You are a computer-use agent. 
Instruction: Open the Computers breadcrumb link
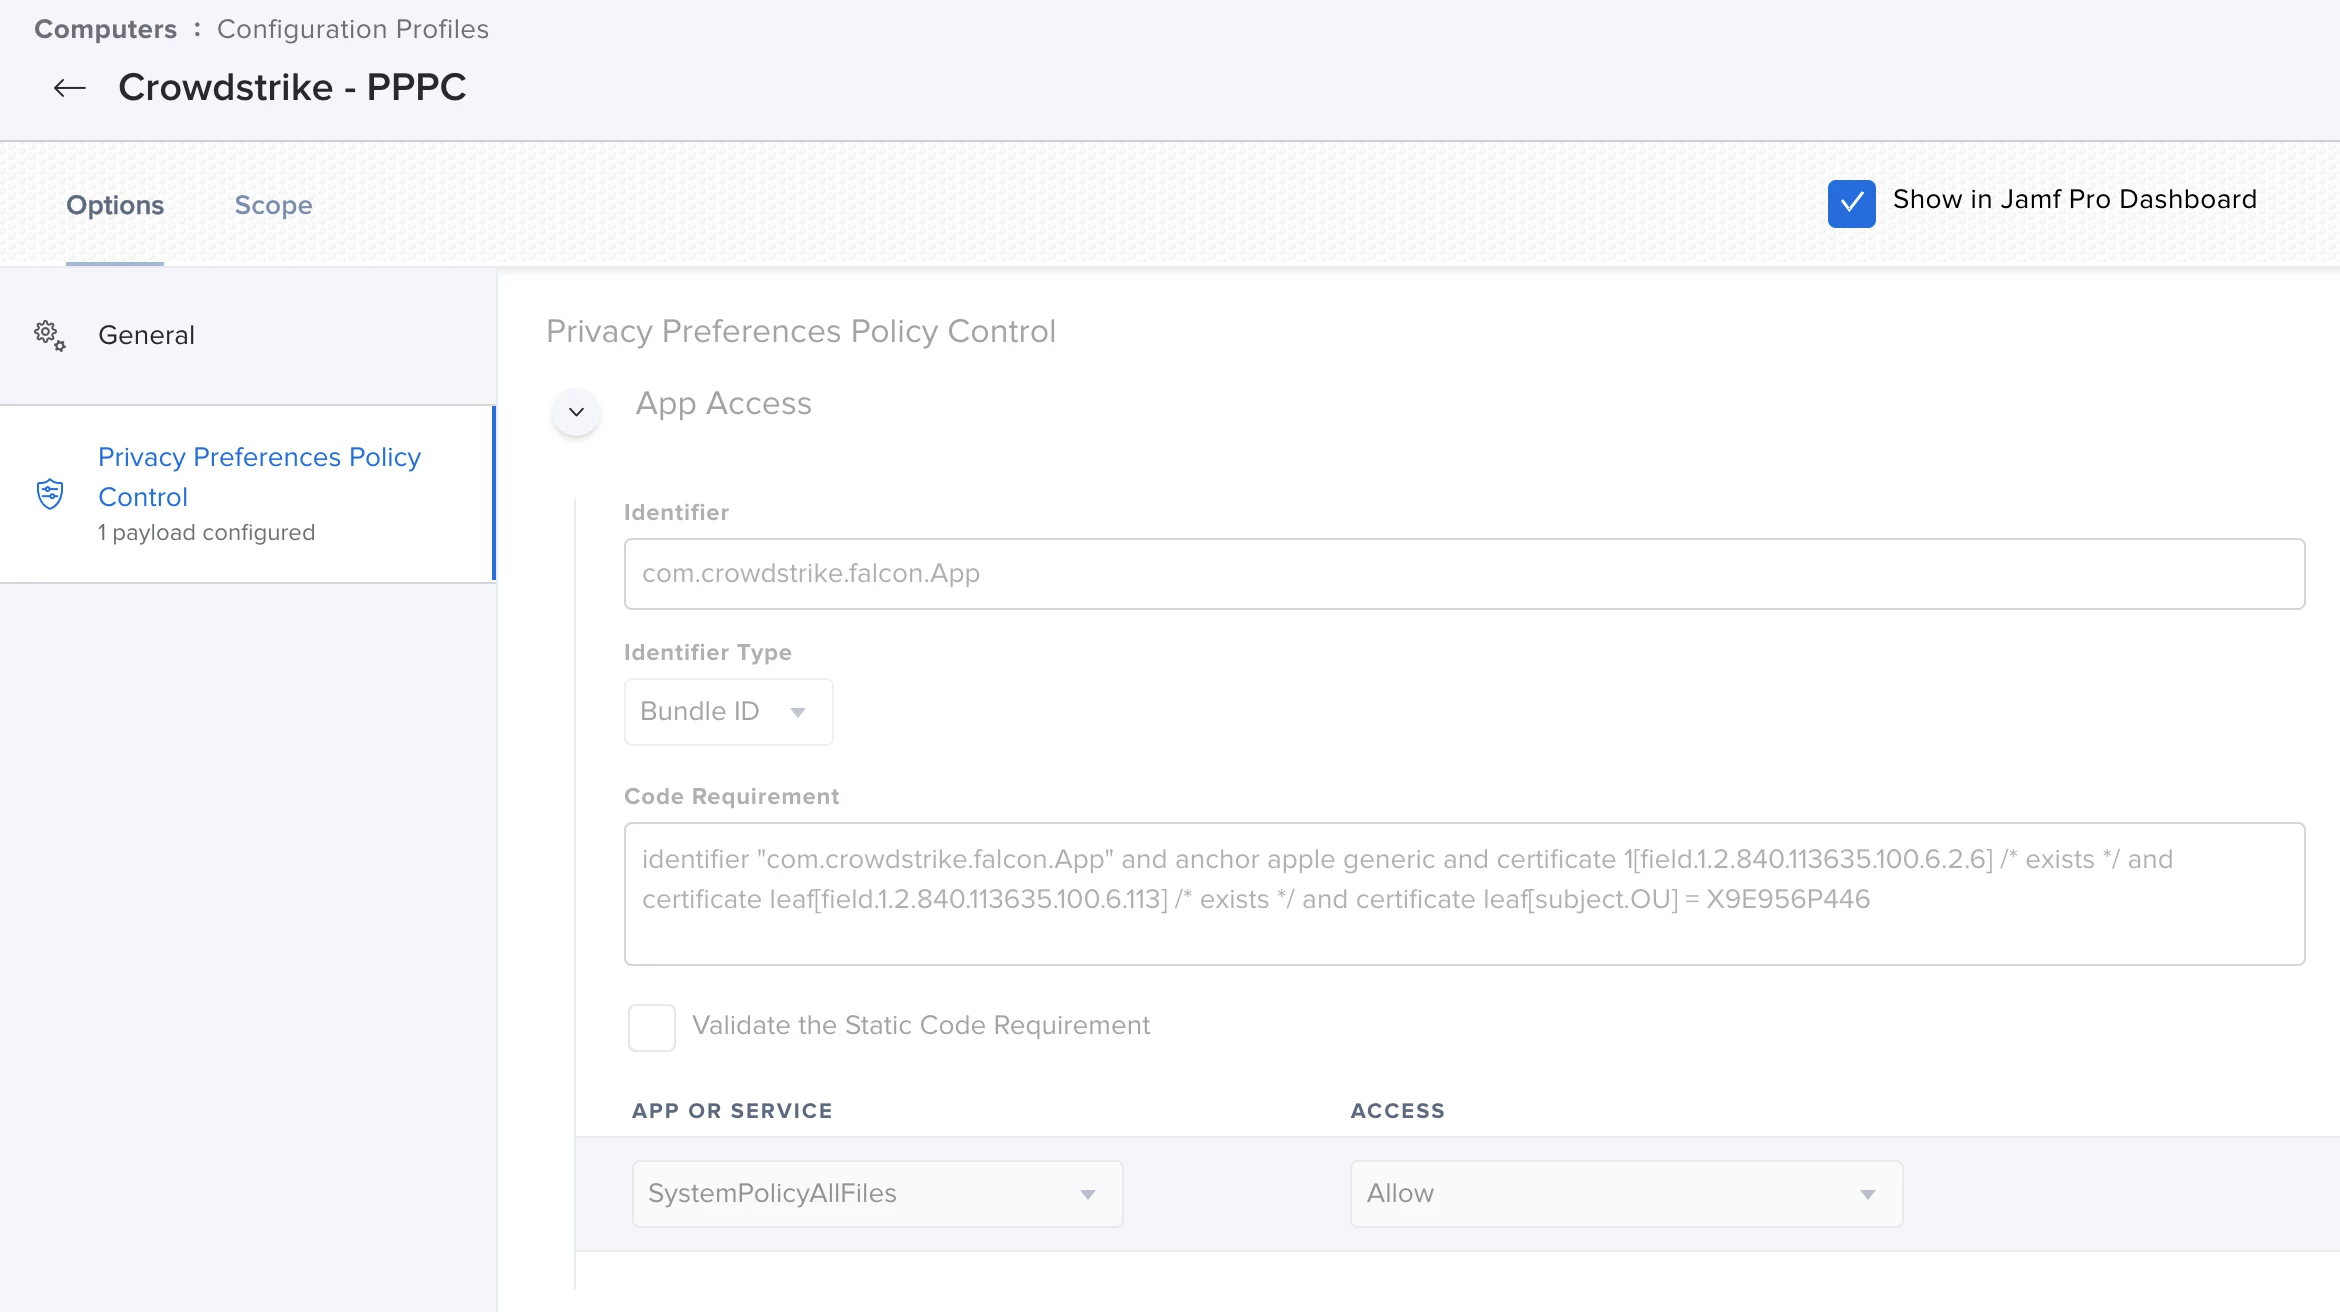click(x=105, y=29)
